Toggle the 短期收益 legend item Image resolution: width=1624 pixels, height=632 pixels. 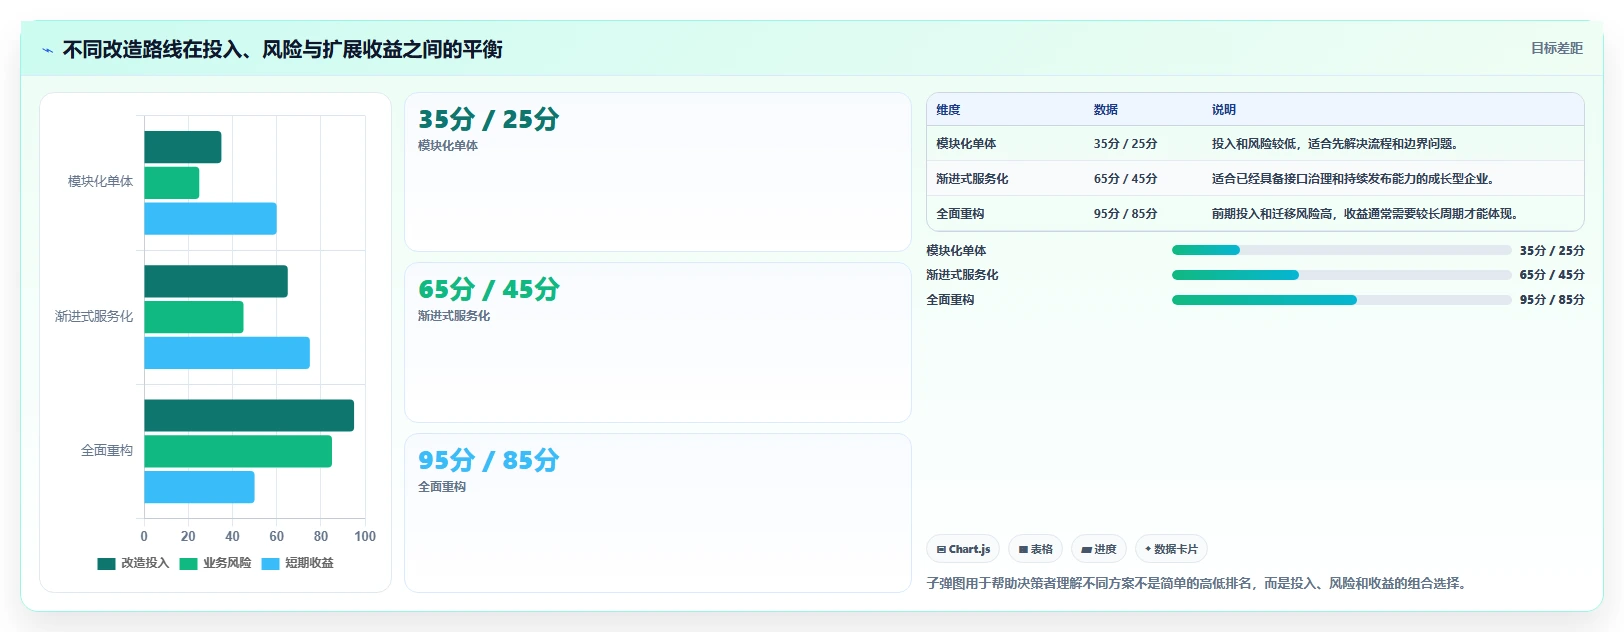(297, 563)
